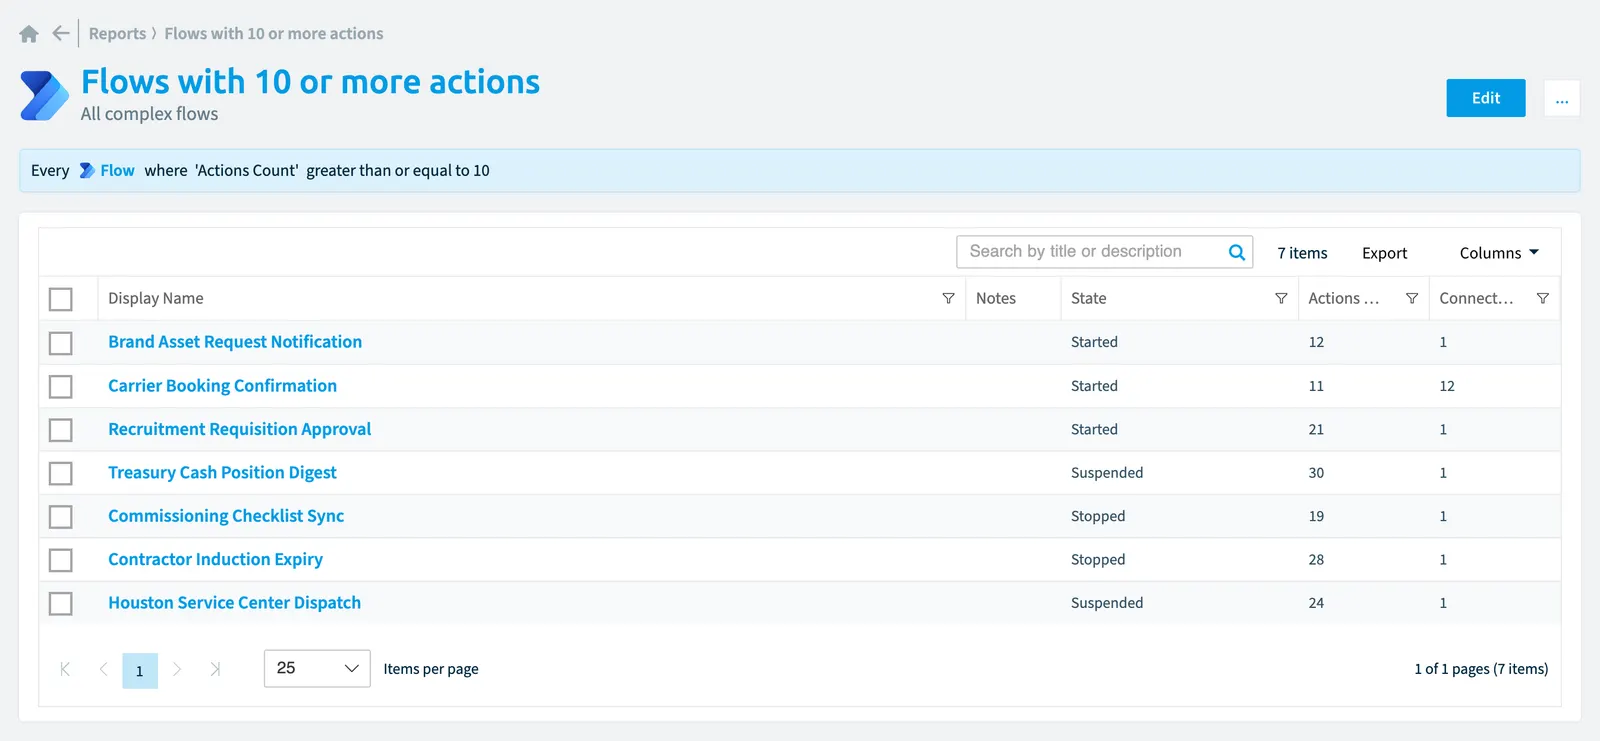Image resolution: width=1600 pixels, height=741 pixels.
Task: Click the Notes column header
Action: click(996, 298)
